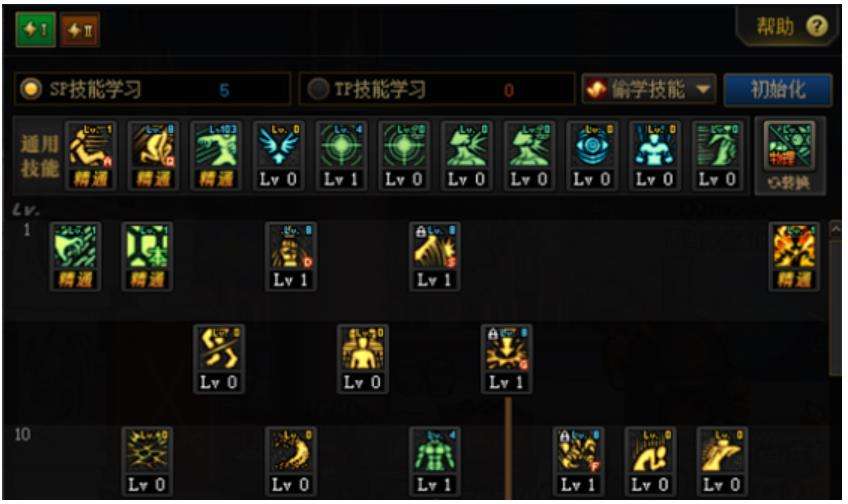Select the TP技能学习 radio button
Viewport: 848px width, 504px height.
click(318, 89)
